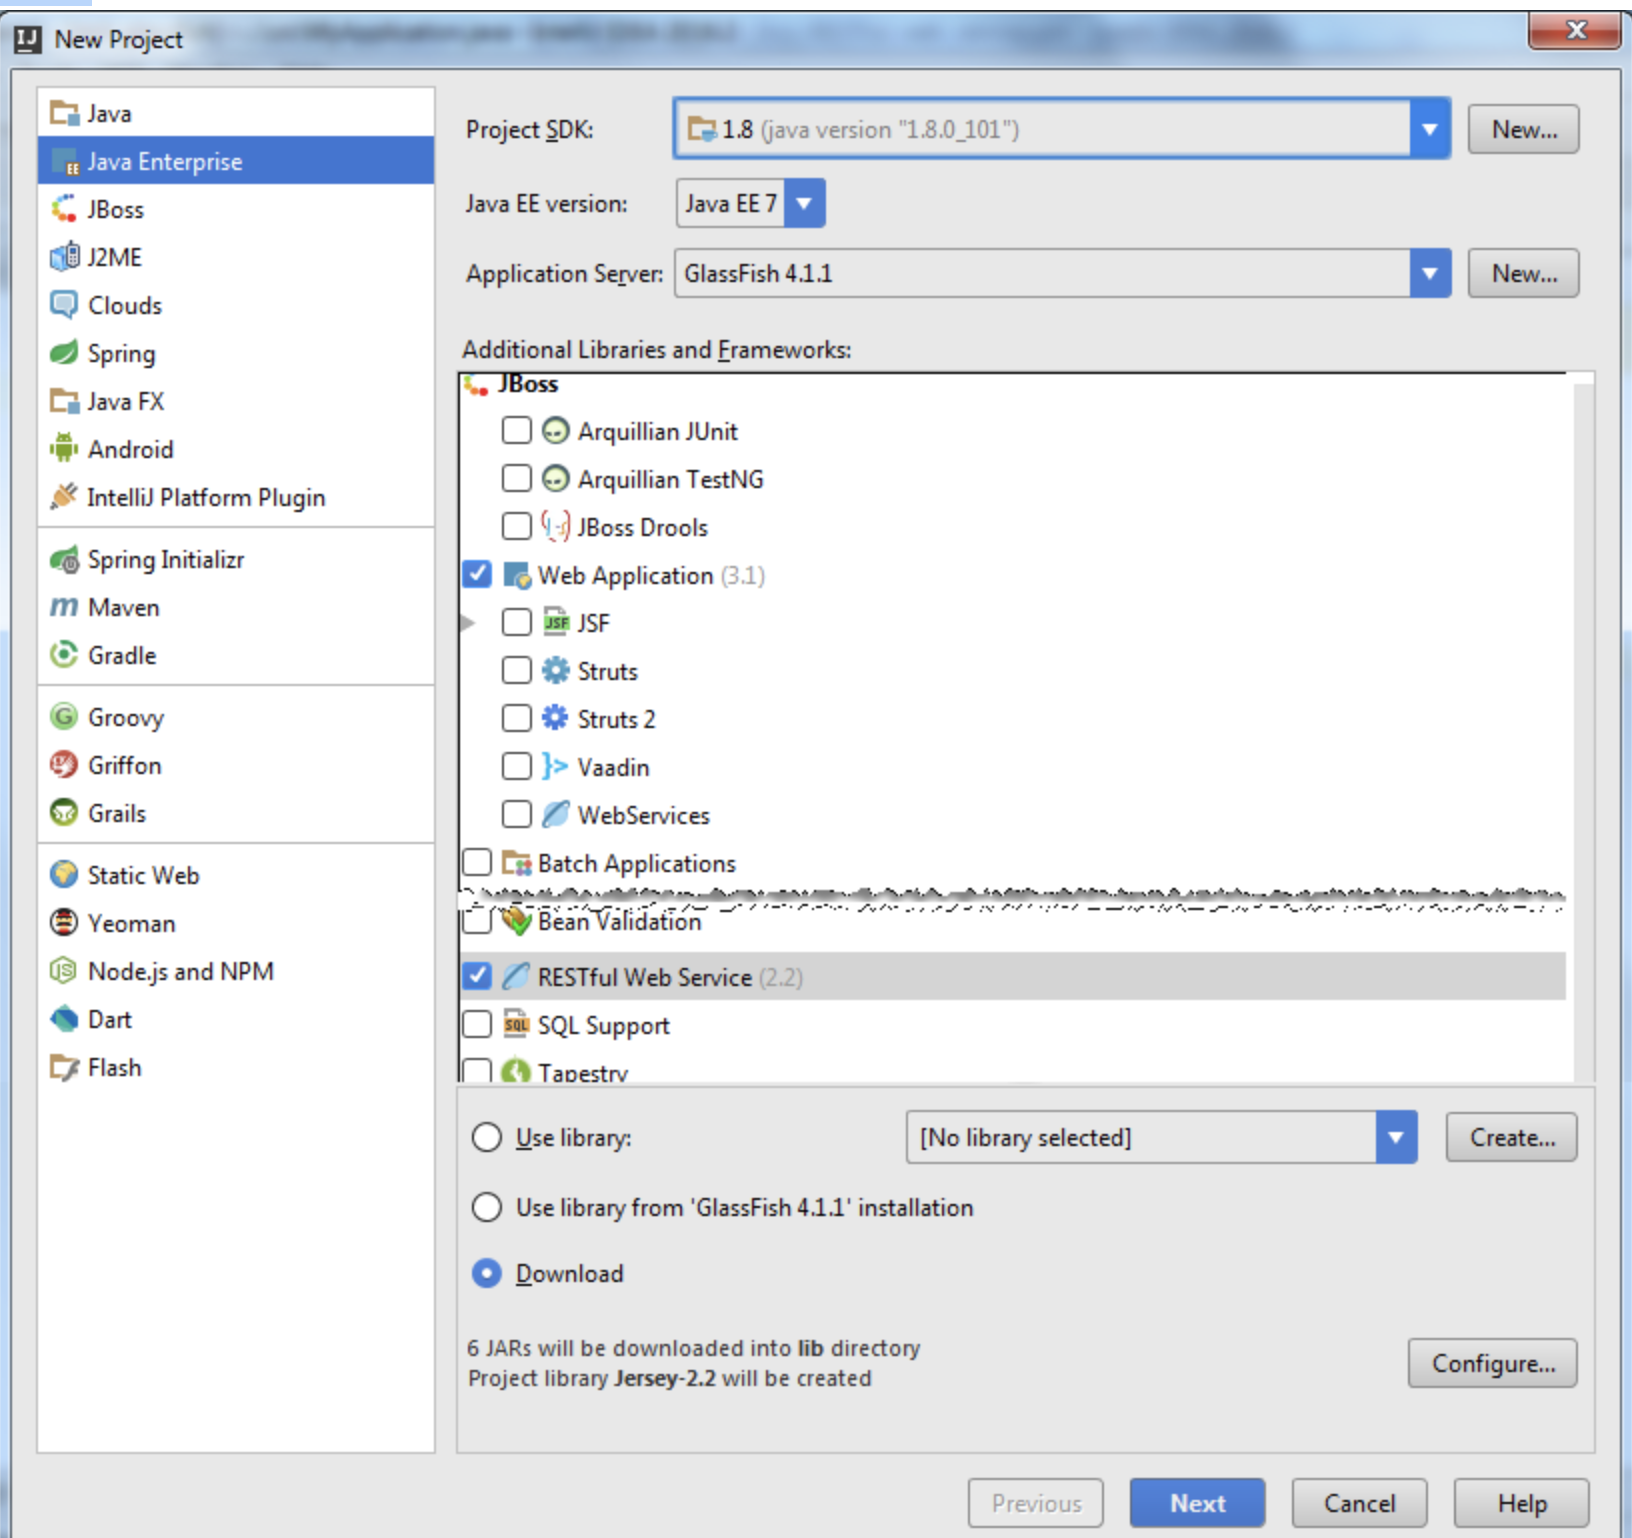Click the Groovy icon
This screenshot has height=1538, width=1632.
pos(65,717)
